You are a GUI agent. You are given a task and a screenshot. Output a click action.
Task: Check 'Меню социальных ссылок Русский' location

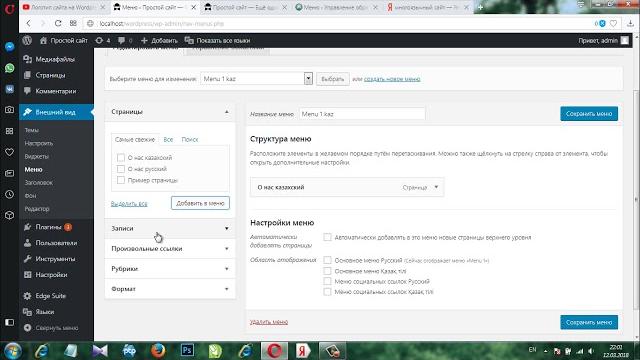(x=327, y=281)
